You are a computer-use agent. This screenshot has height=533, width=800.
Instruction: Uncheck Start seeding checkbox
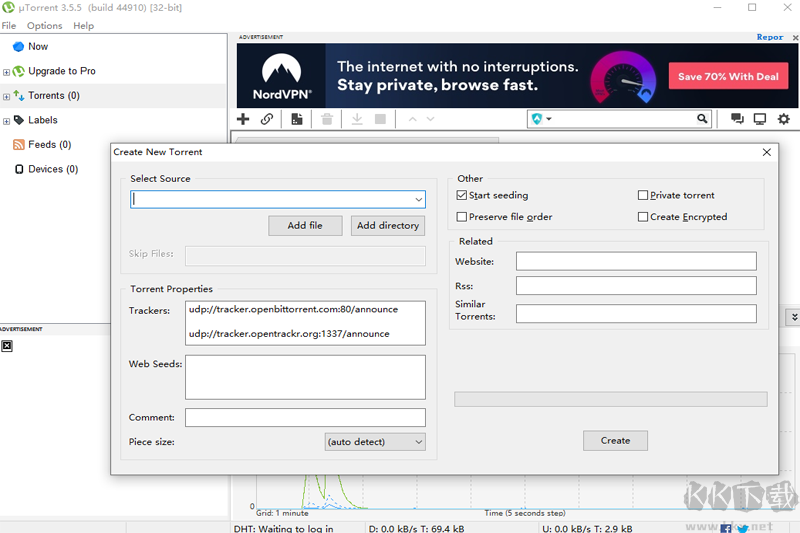[462, 195]
